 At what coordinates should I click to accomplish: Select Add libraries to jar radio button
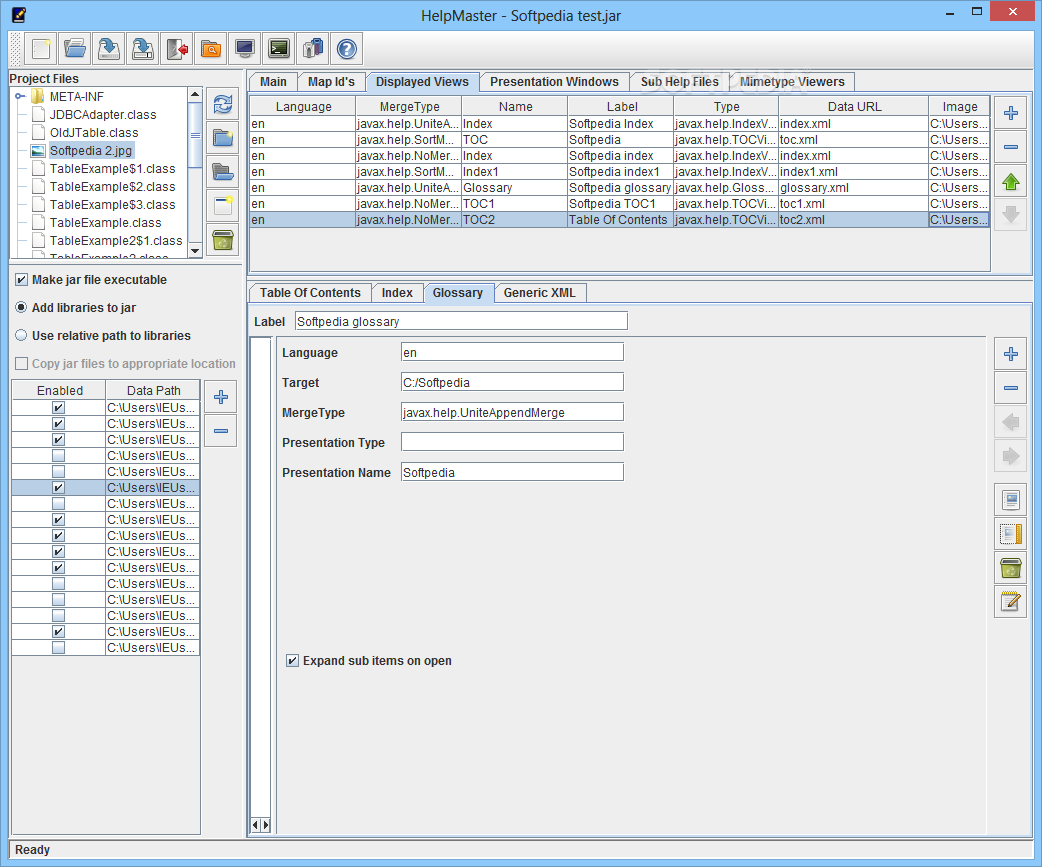(21, 308)
